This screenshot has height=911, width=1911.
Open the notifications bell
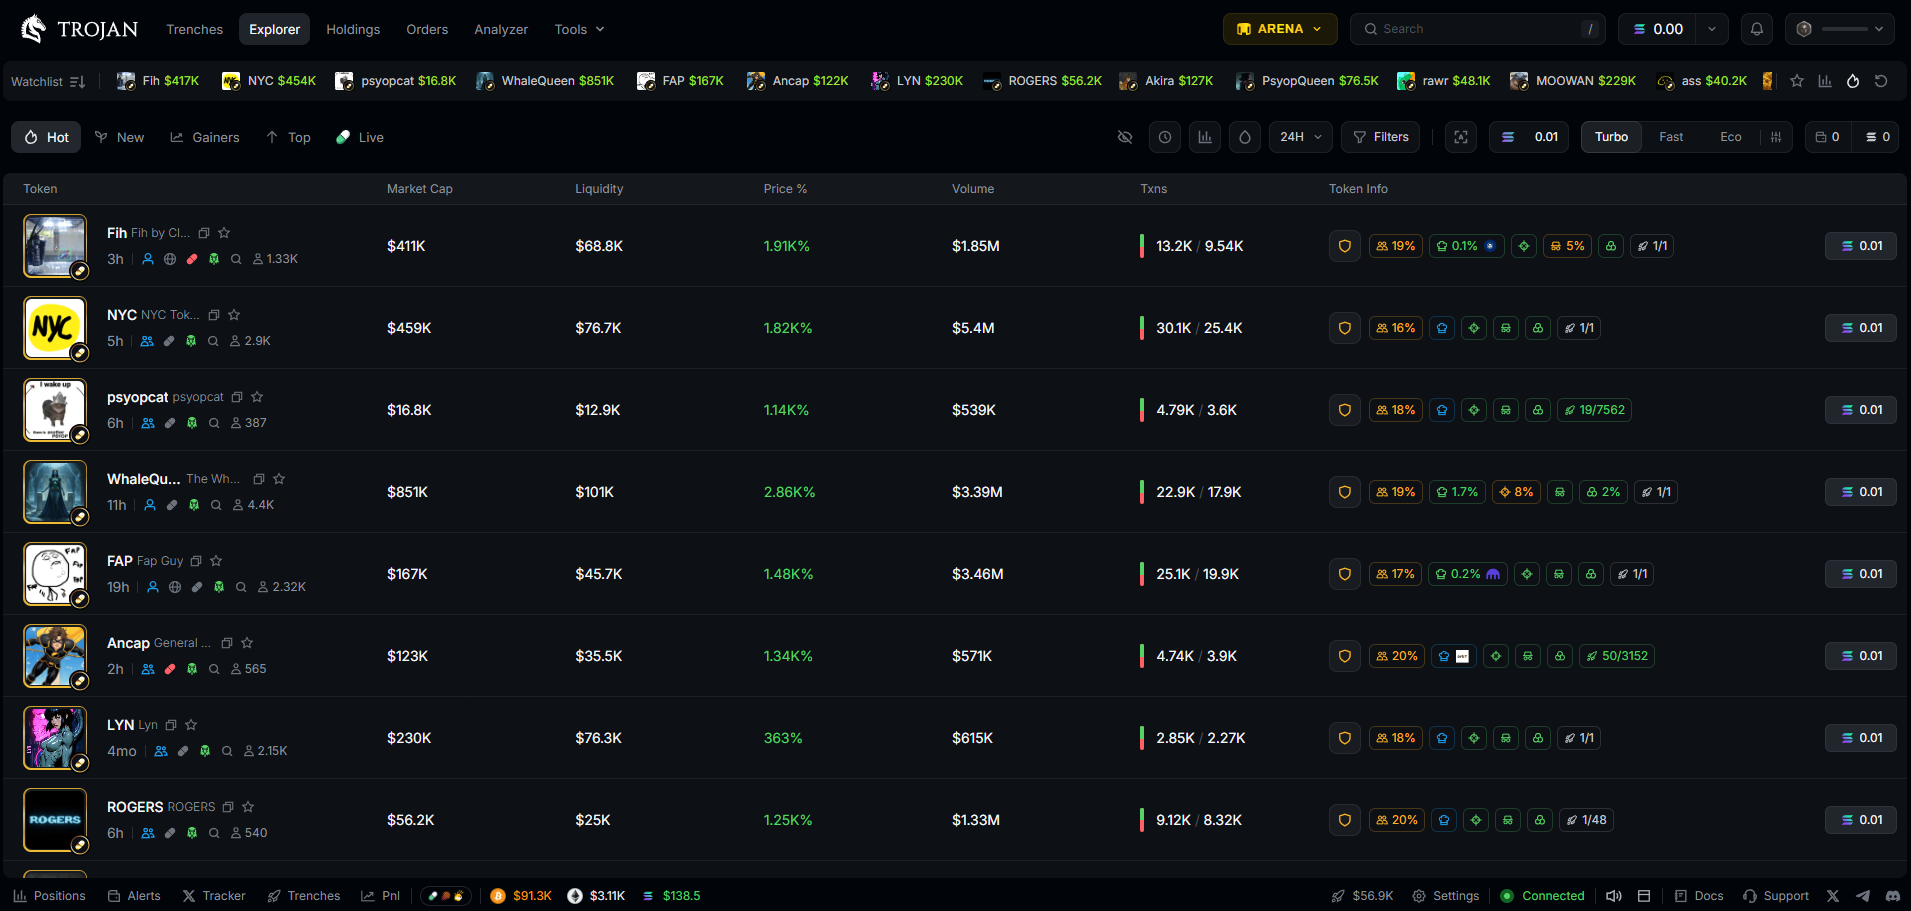[1756, 29]
